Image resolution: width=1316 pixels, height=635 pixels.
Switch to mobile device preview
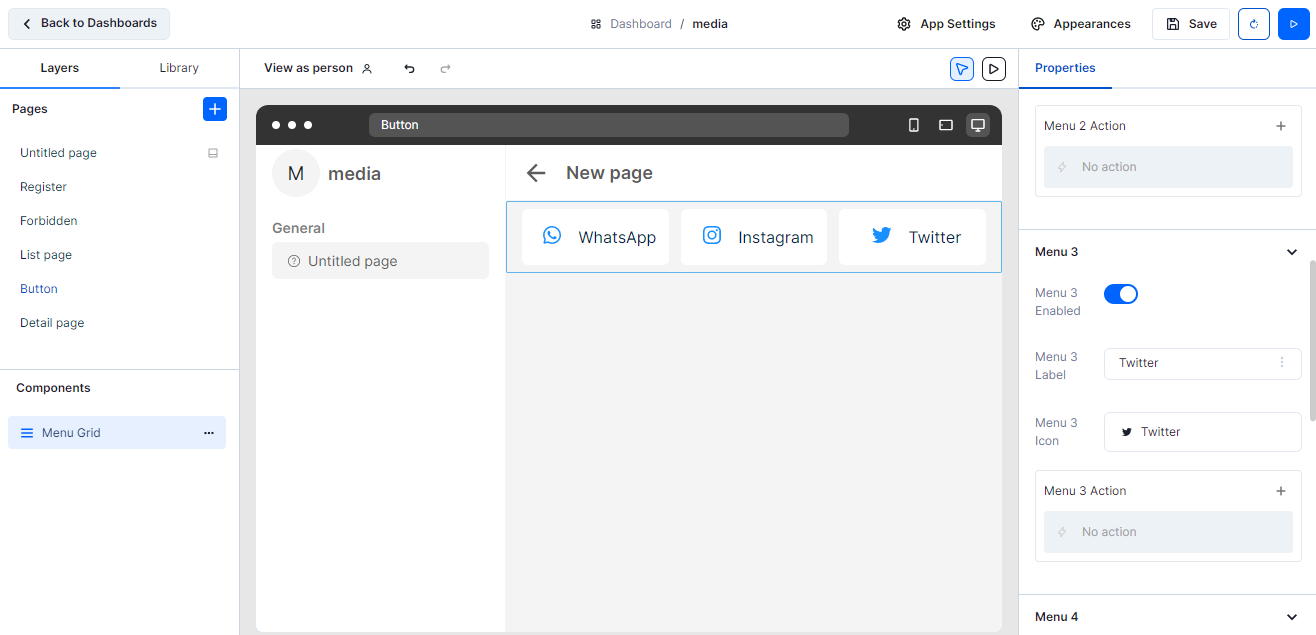tap(913, 125)
